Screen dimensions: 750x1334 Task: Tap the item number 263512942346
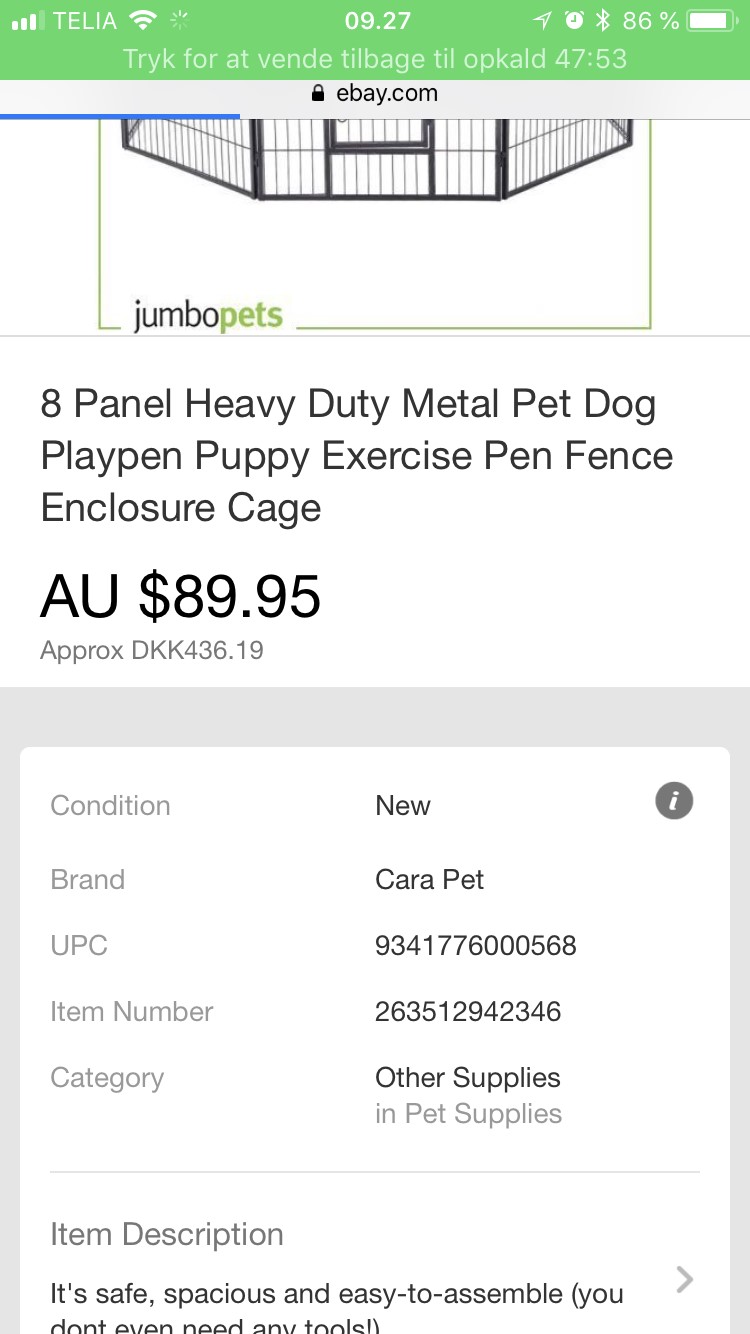point(467,1011)
